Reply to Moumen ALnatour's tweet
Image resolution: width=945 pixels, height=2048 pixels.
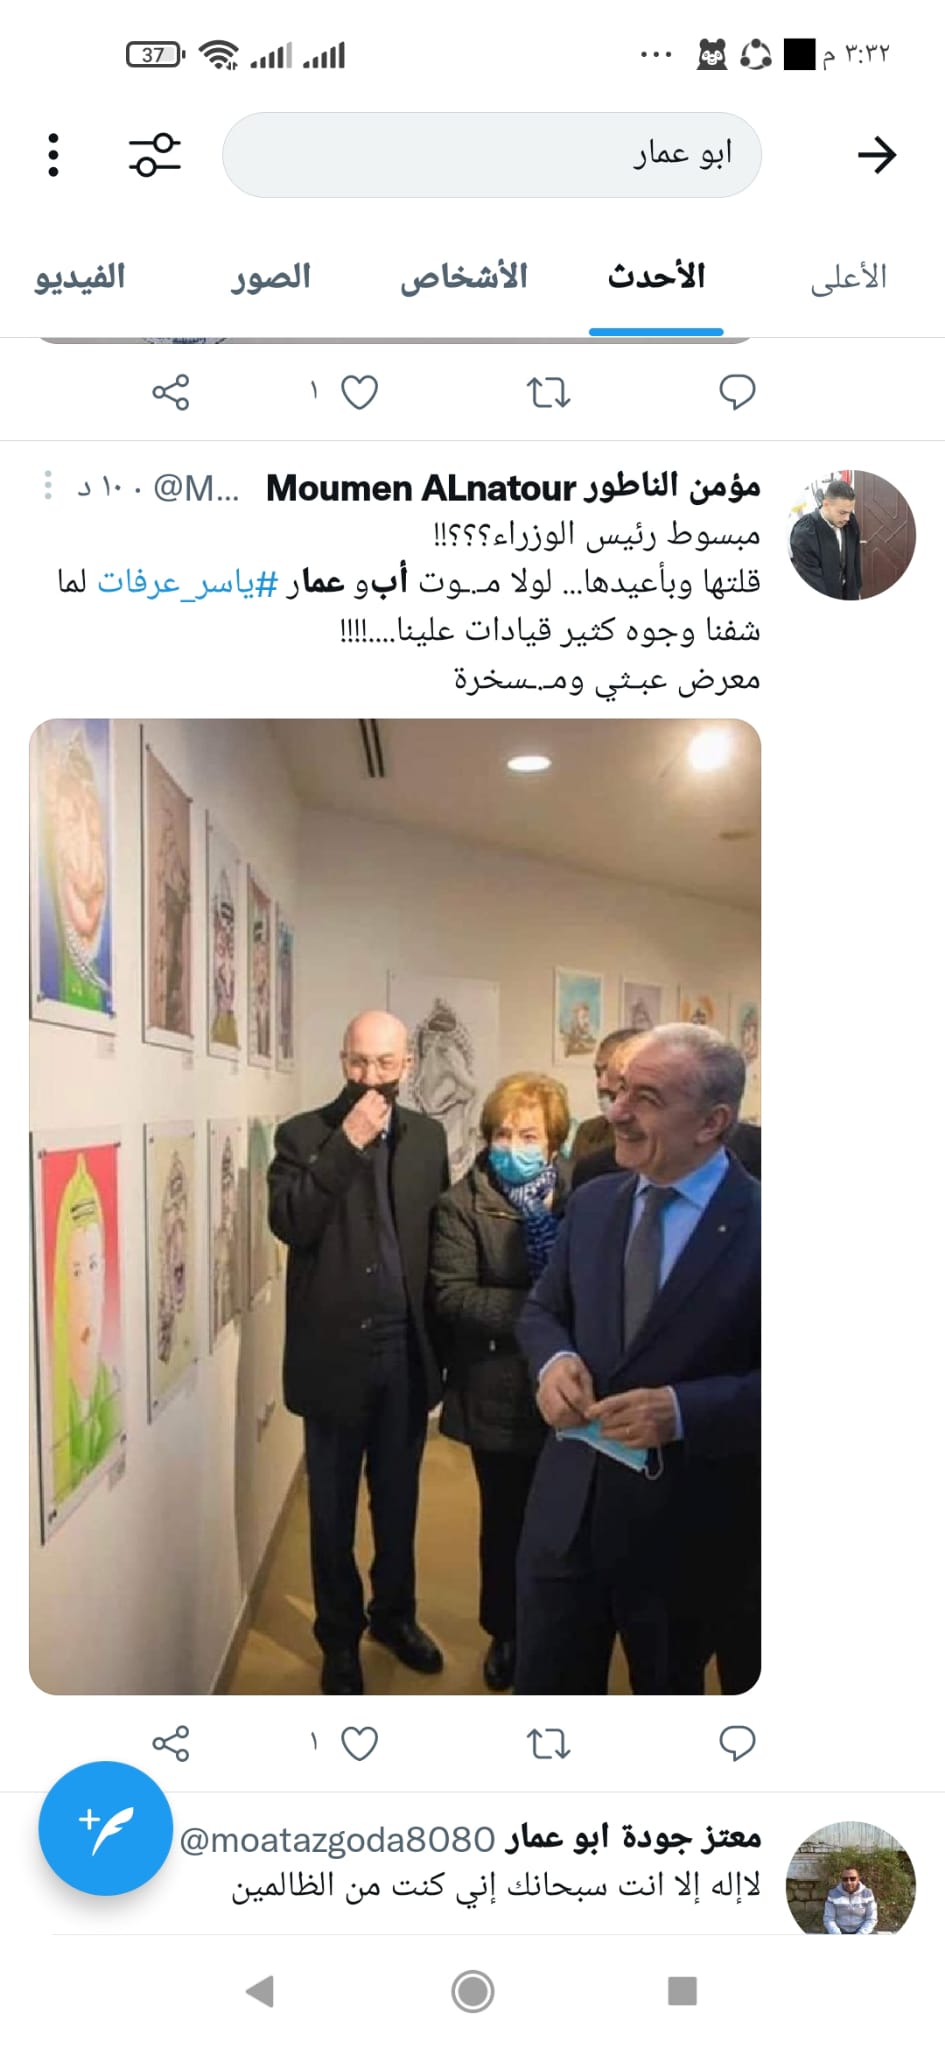pyautogui.click(x=737, y=1744)
